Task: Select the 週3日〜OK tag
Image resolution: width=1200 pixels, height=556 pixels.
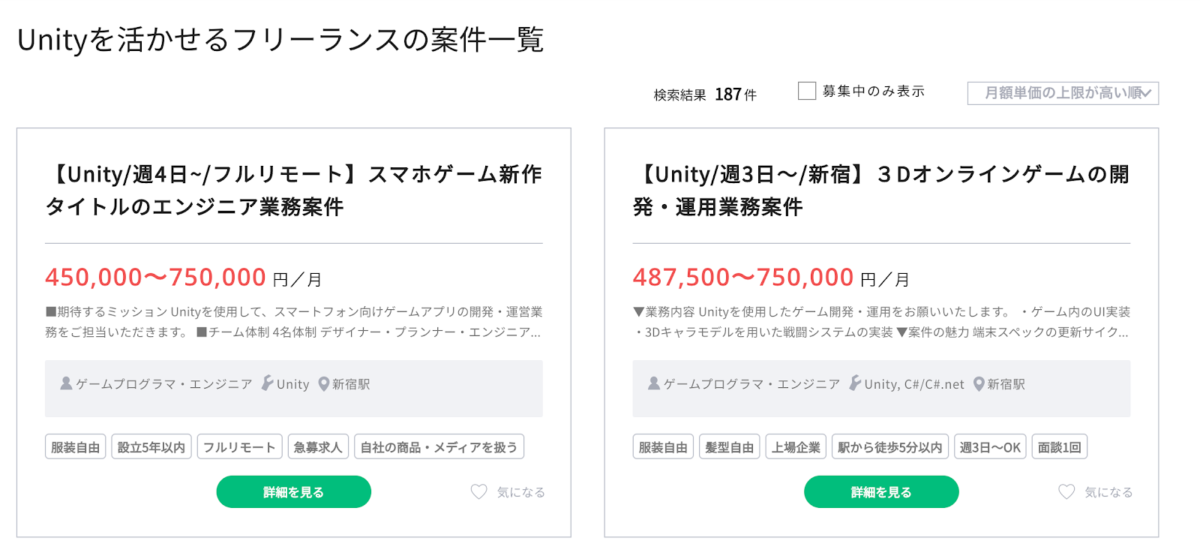Action: 989,447
